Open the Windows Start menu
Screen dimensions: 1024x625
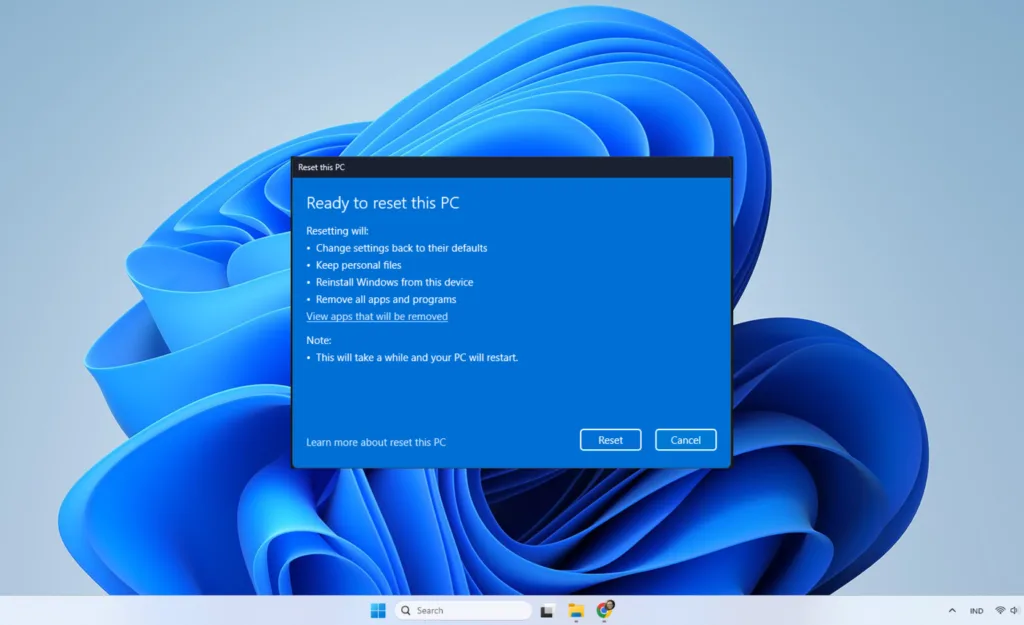click(x=378, y=611)
